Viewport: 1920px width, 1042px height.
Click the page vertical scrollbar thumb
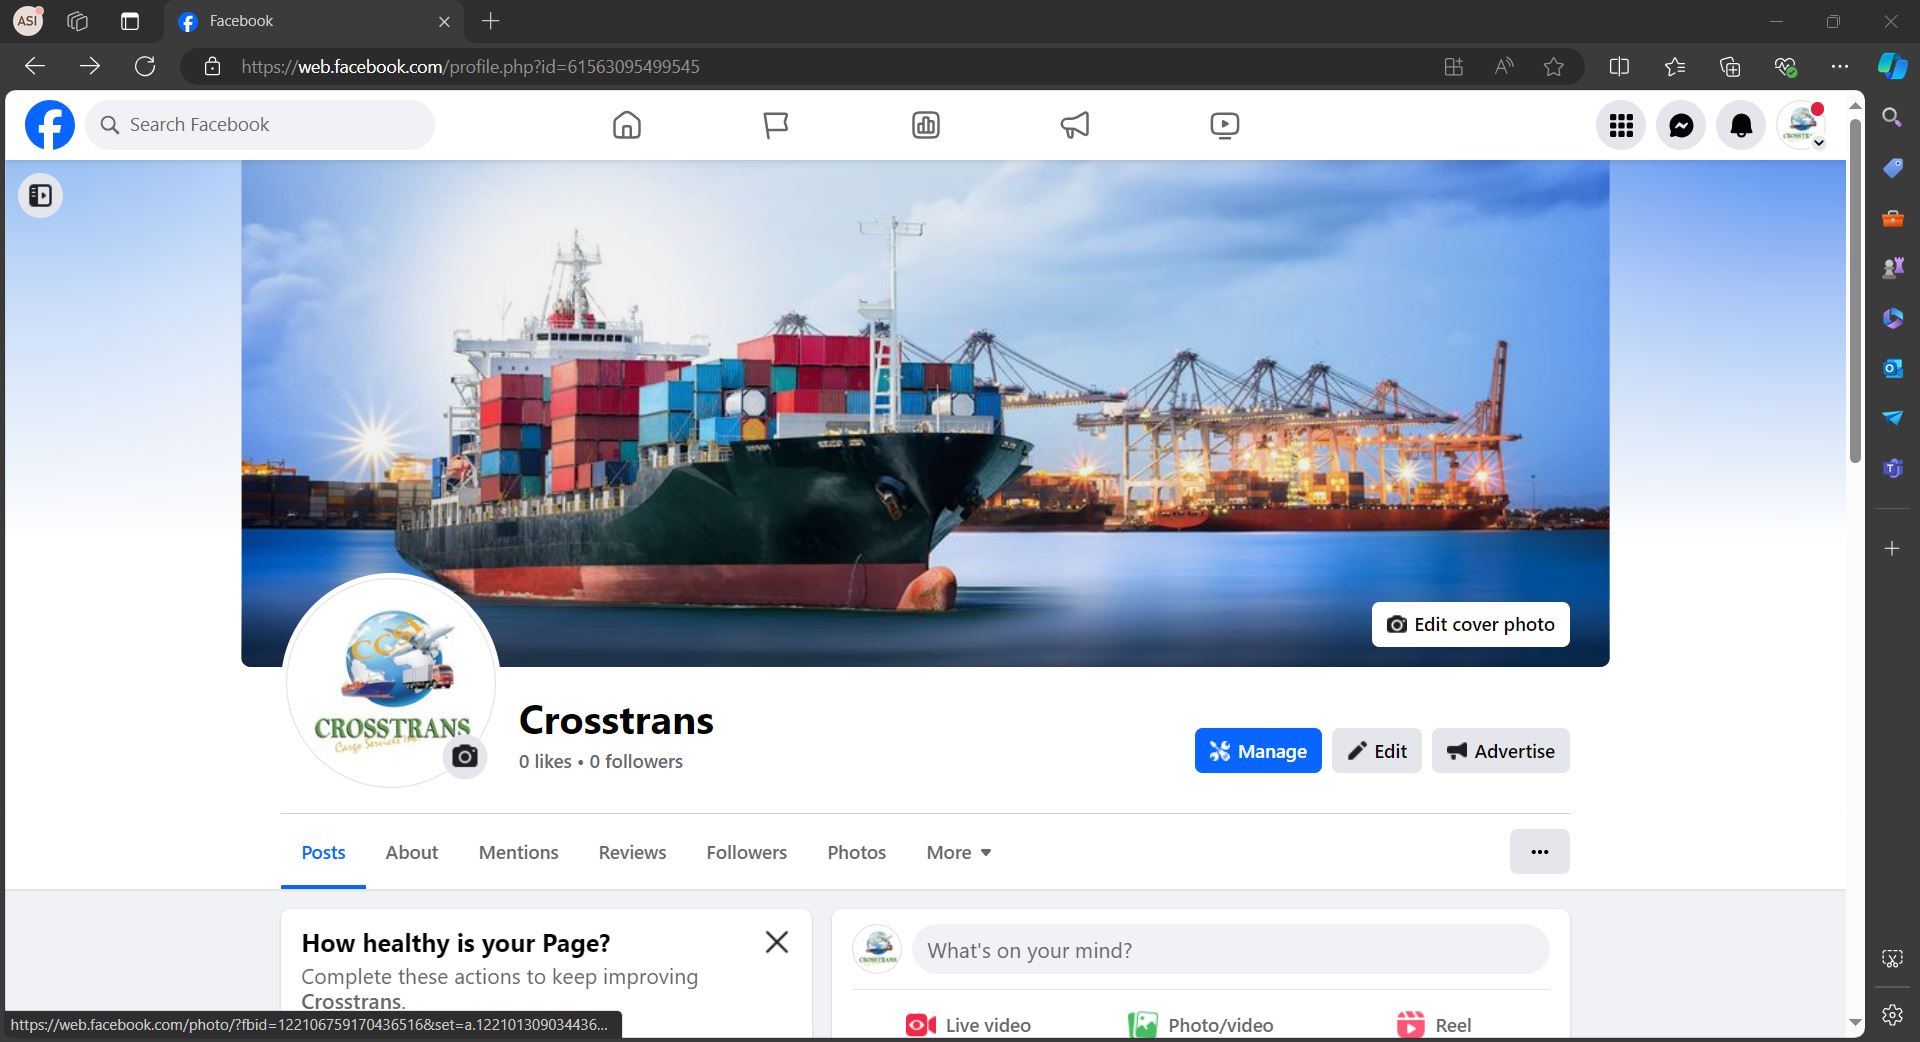pyautogui.click(x=1855, y=290)
